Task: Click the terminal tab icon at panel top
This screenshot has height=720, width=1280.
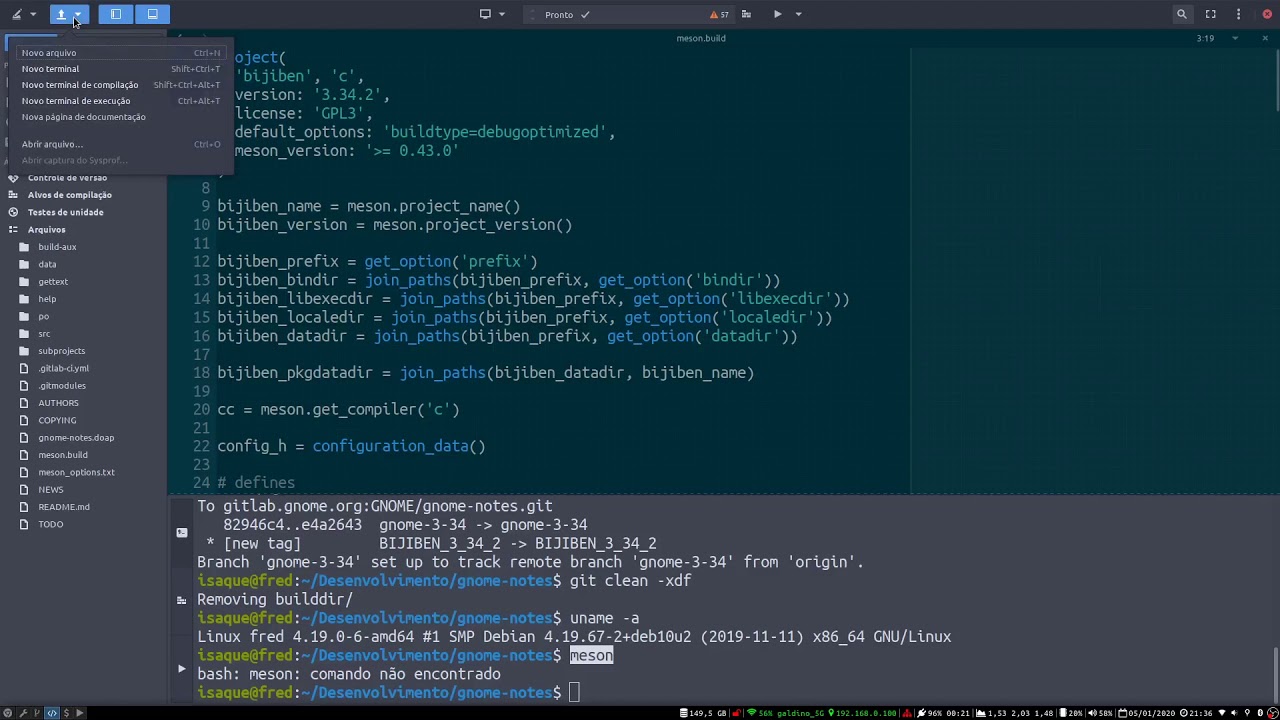Action: click(181, 532)
